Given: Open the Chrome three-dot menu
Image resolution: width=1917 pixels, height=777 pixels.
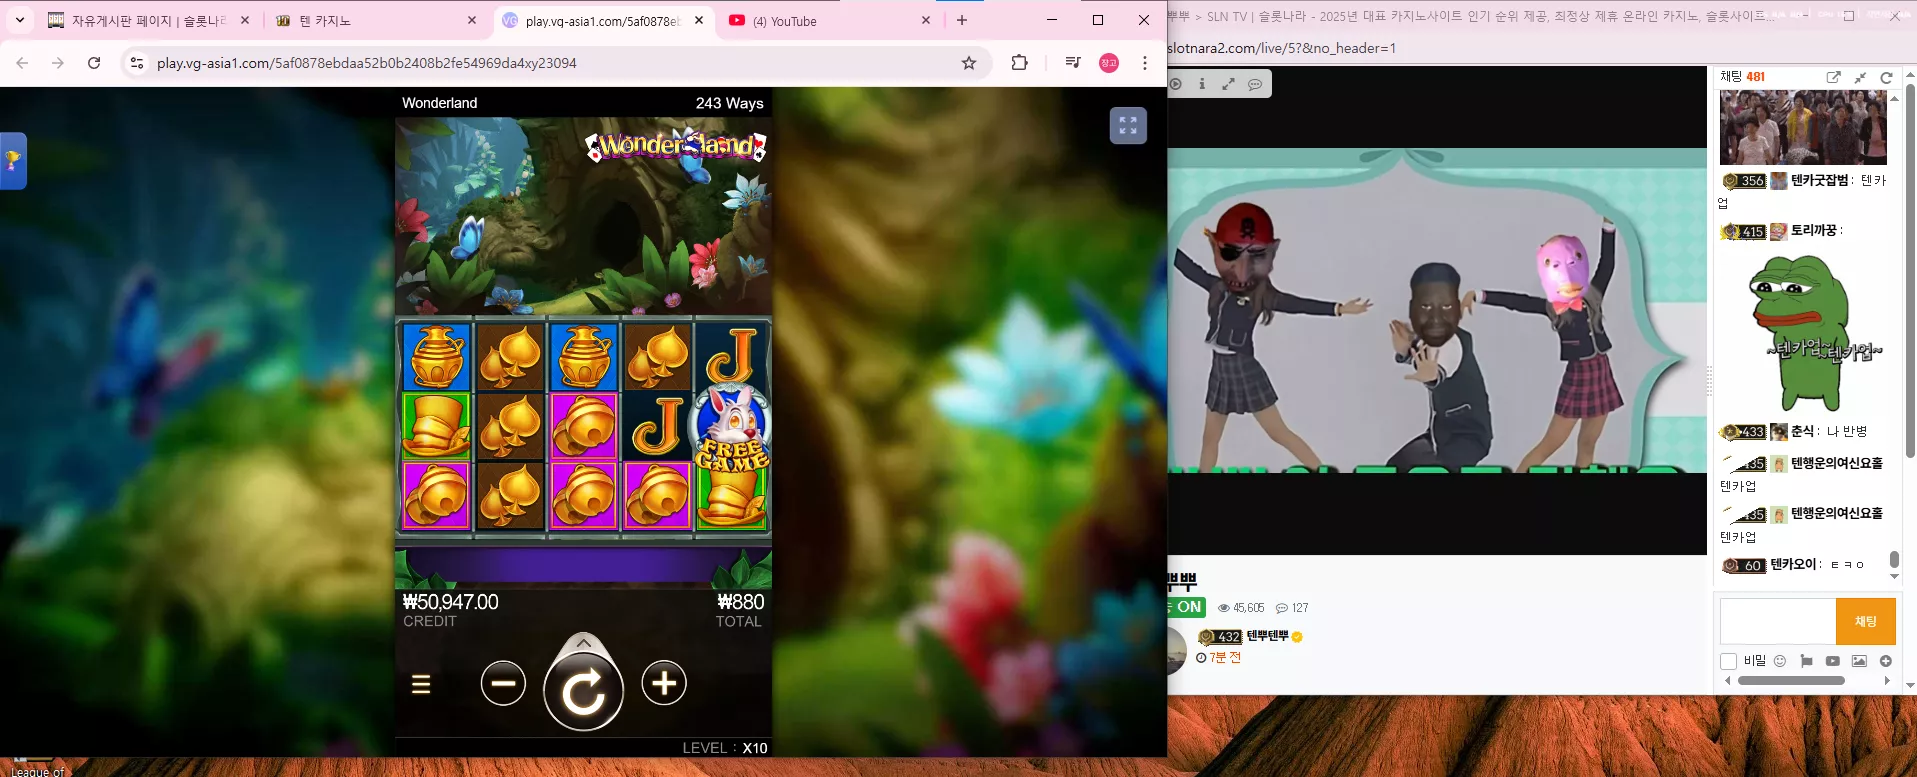Looking at the screenshot, I should coord(1145,63).
